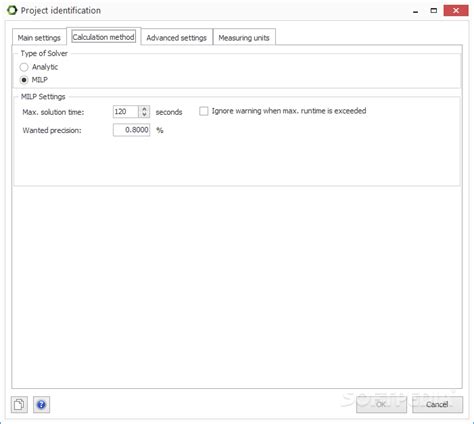Viewport: 474px width, 424px height.
Task: Confirm settings with the OK button
Action: (x=381, y=404)
